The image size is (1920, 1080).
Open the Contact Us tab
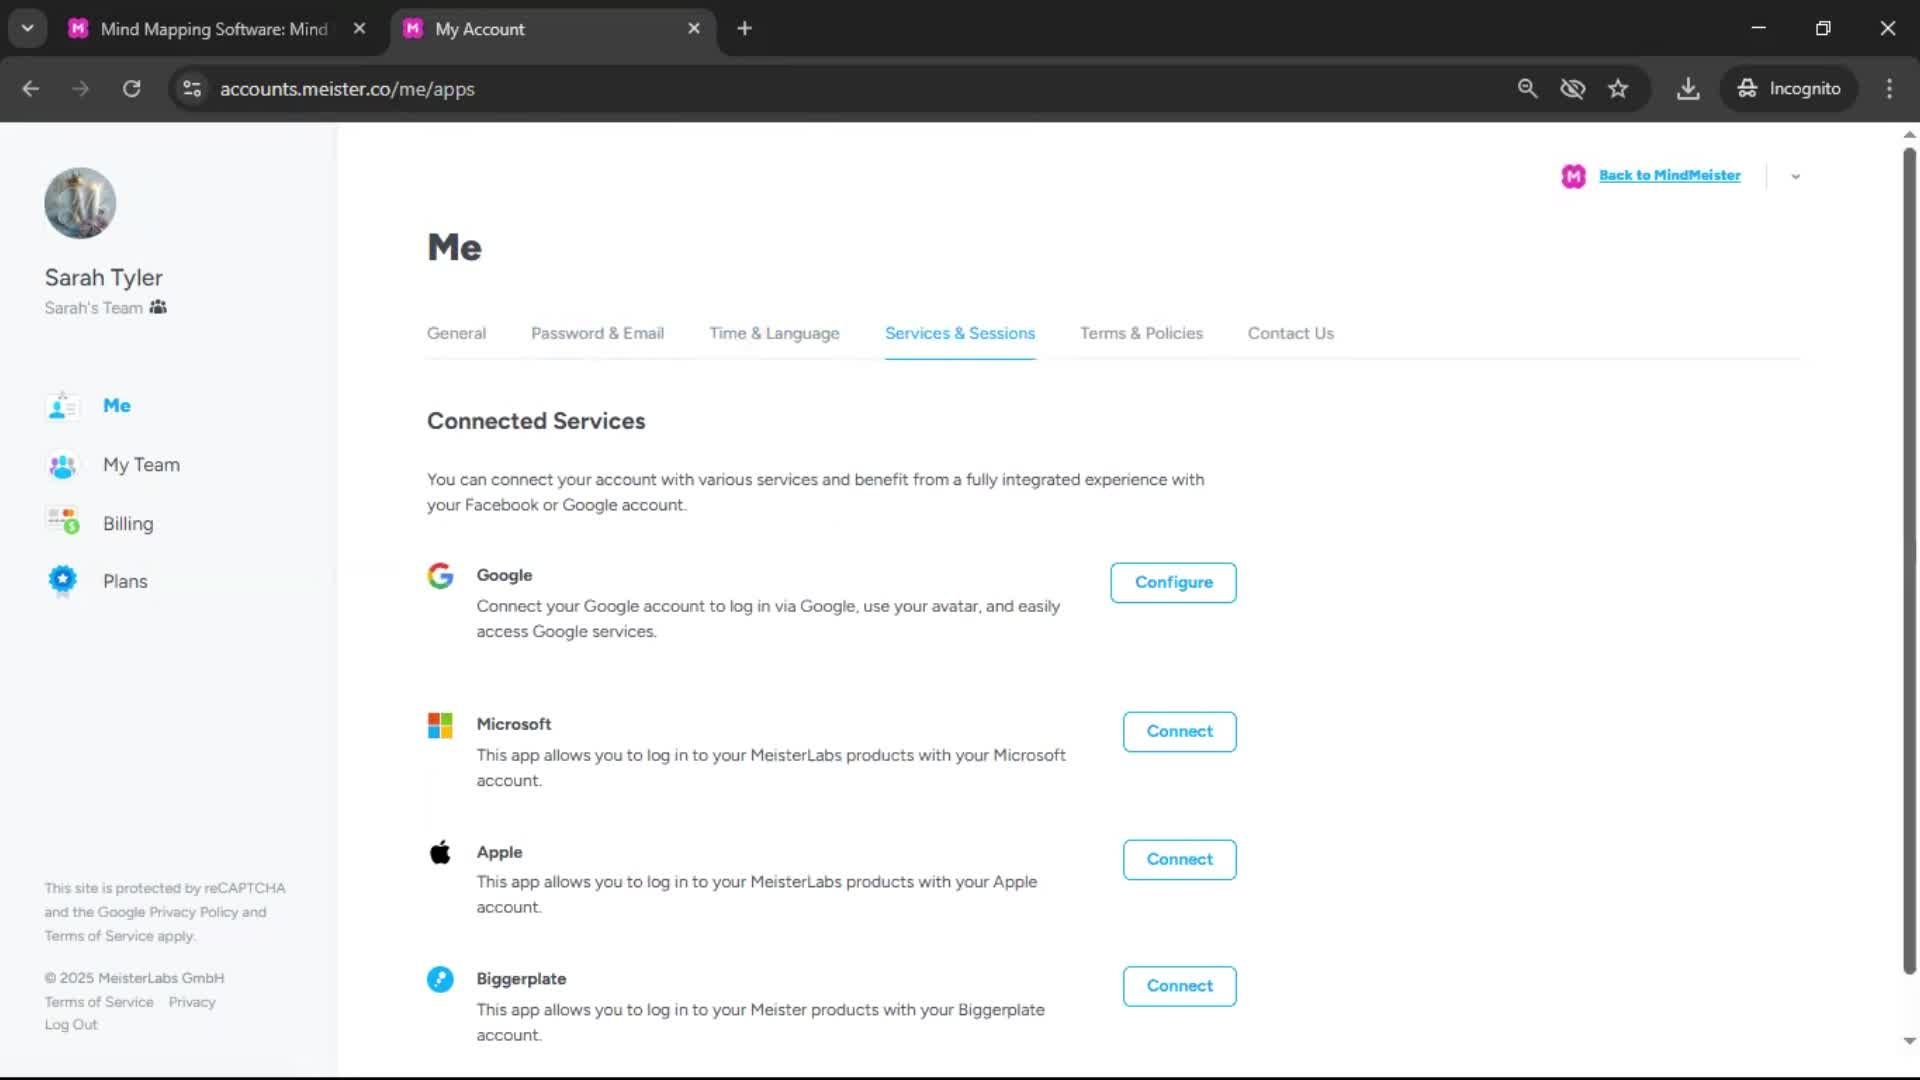[1290, 334]
